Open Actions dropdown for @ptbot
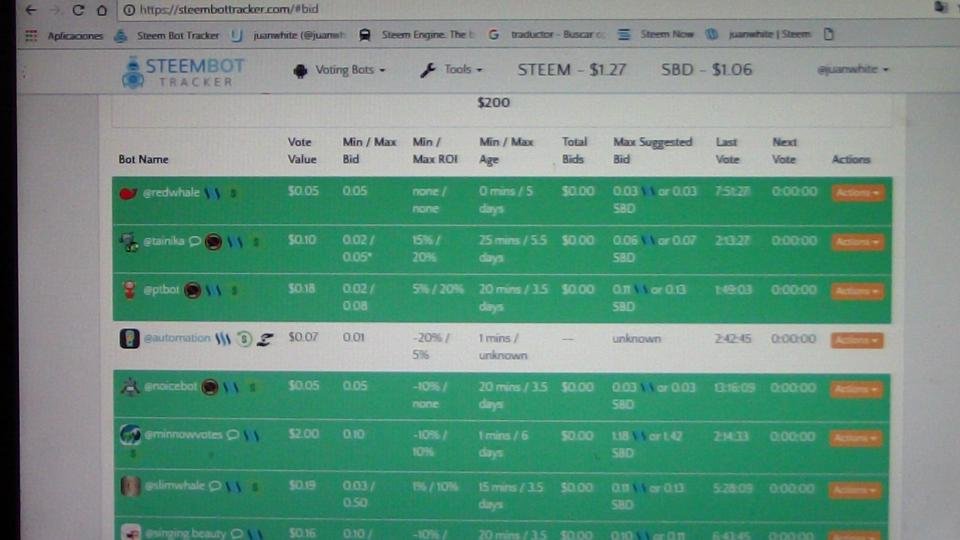Viewport: 960px width, 540px height. pos(857,291)
